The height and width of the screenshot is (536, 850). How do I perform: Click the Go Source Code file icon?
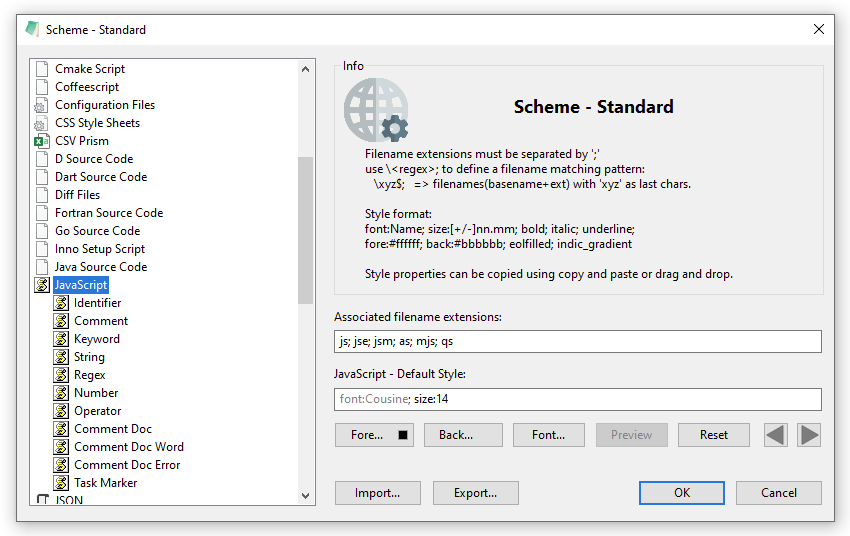click(42, 231)
